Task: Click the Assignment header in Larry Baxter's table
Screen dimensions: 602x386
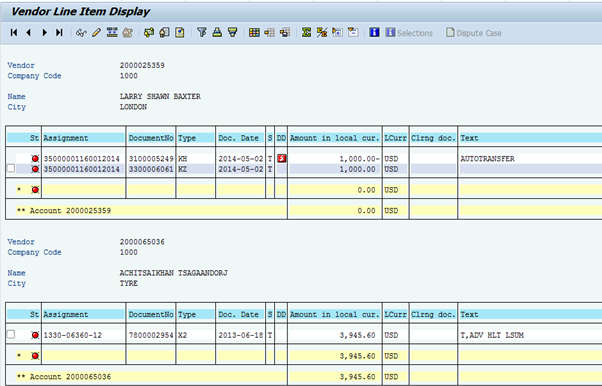Action: [x=84, y=138]
